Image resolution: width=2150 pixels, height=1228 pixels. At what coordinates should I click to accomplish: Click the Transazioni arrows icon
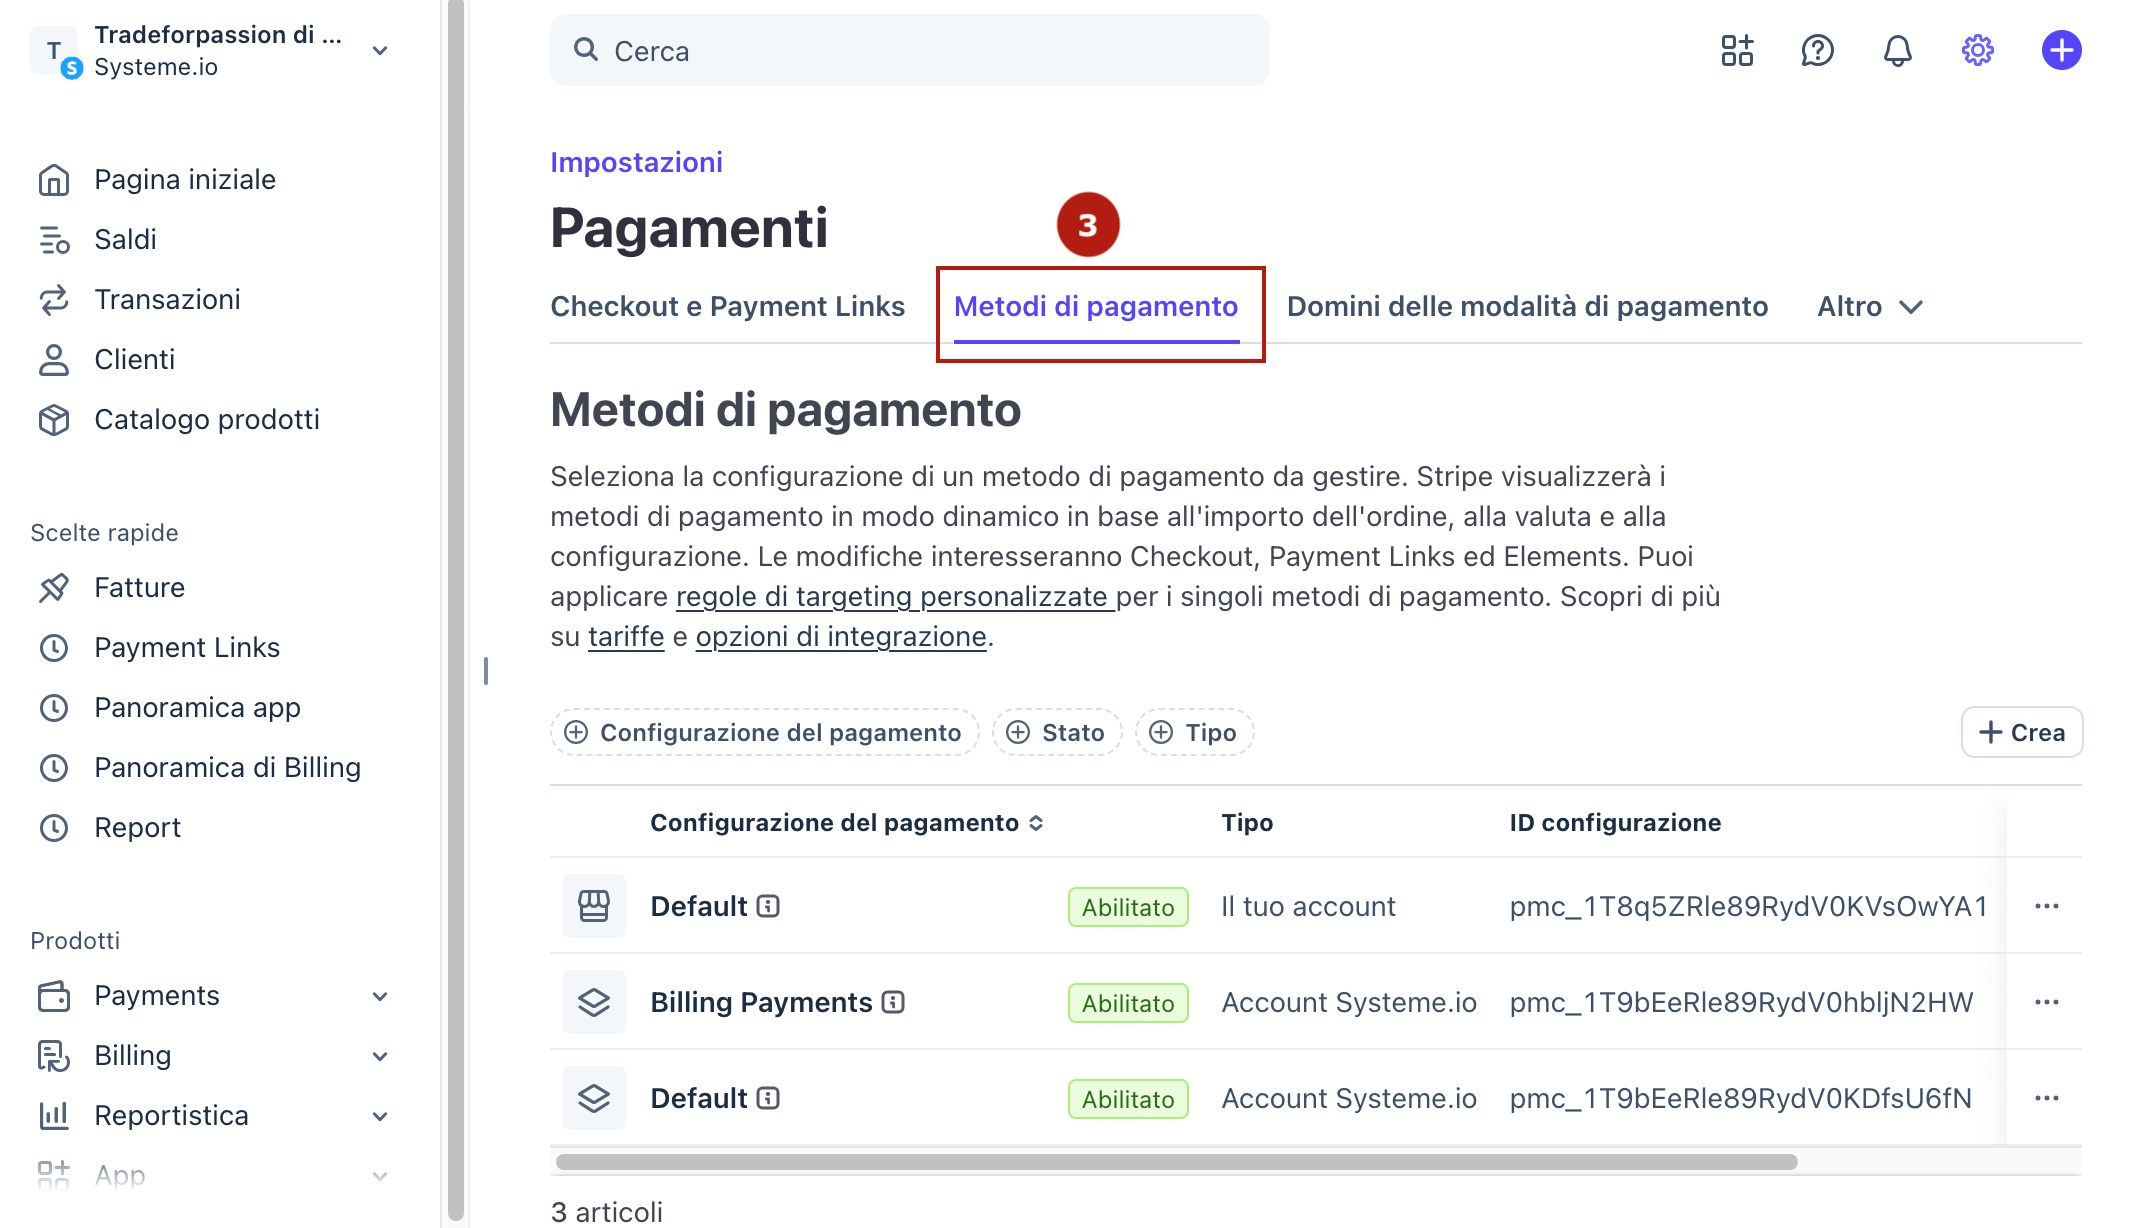tap(54, 300)
